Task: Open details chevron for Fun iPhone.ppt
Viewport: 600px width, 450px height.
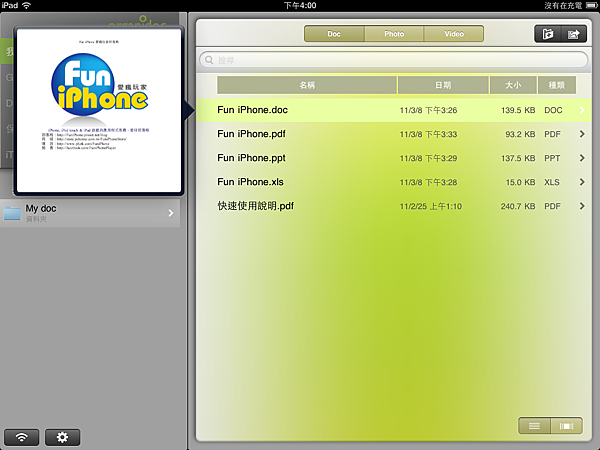Action: click(582, 158)
